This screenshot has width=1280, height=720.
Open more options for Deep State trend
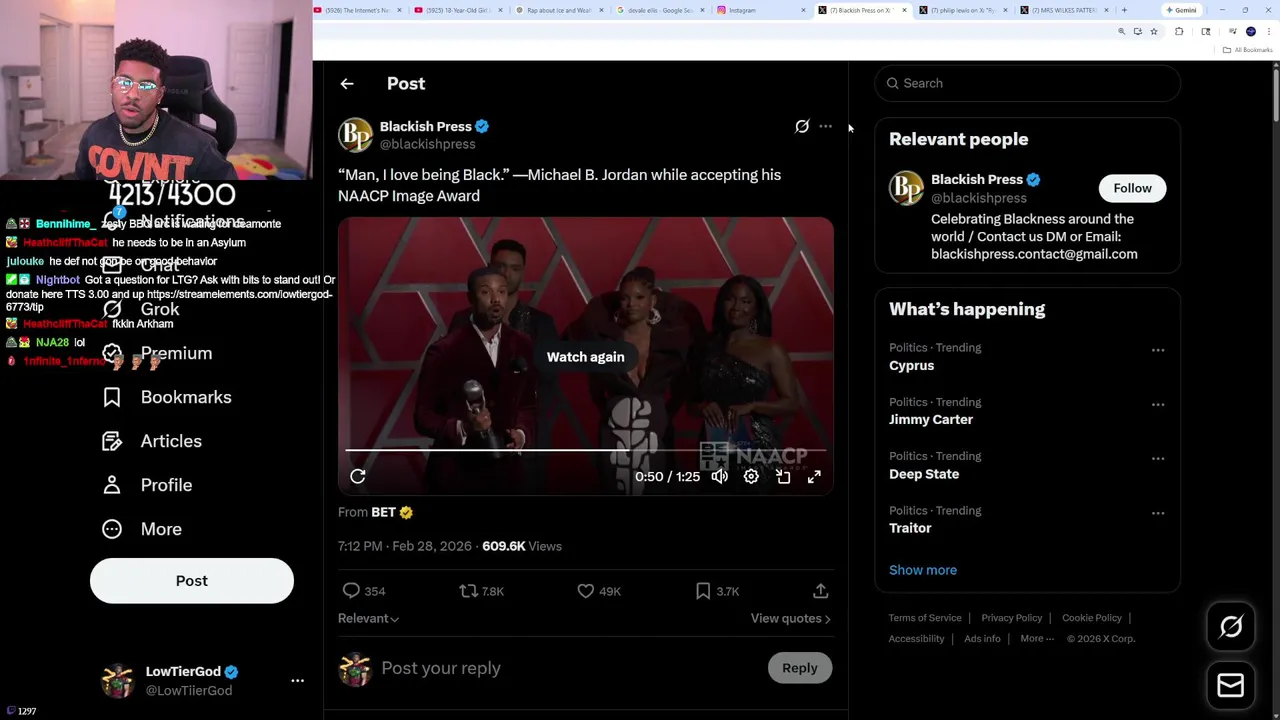(x=1158, y=458)
